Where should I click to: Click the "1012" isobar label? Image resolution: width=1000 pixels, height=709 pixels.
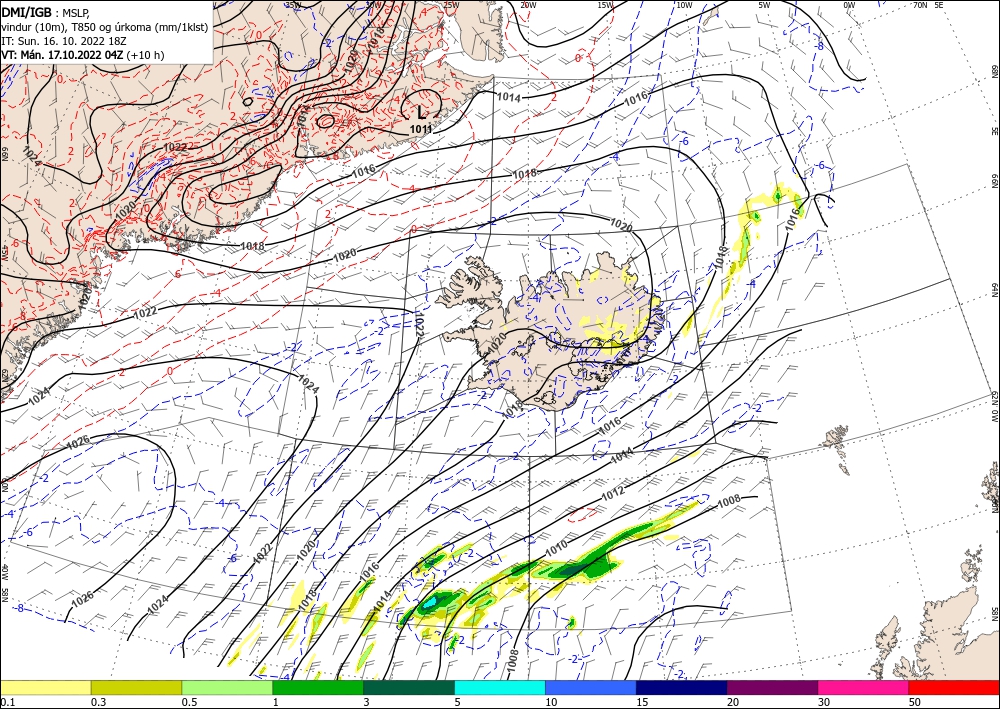coord(613,493)
